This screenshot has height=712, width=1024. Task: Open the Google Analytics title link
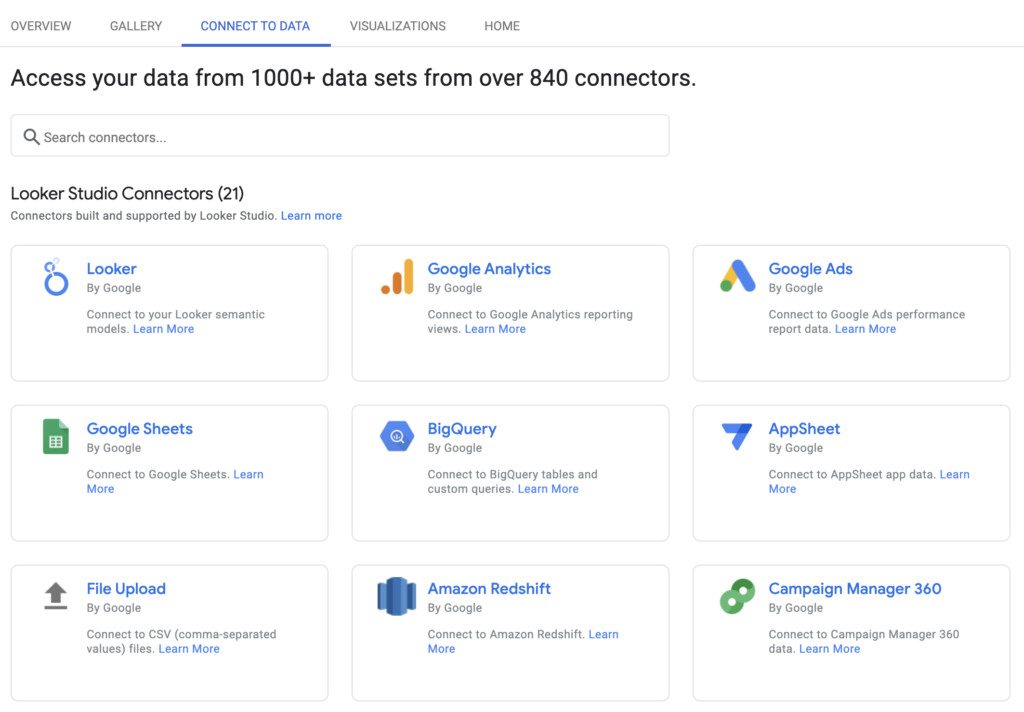point(489,269)
